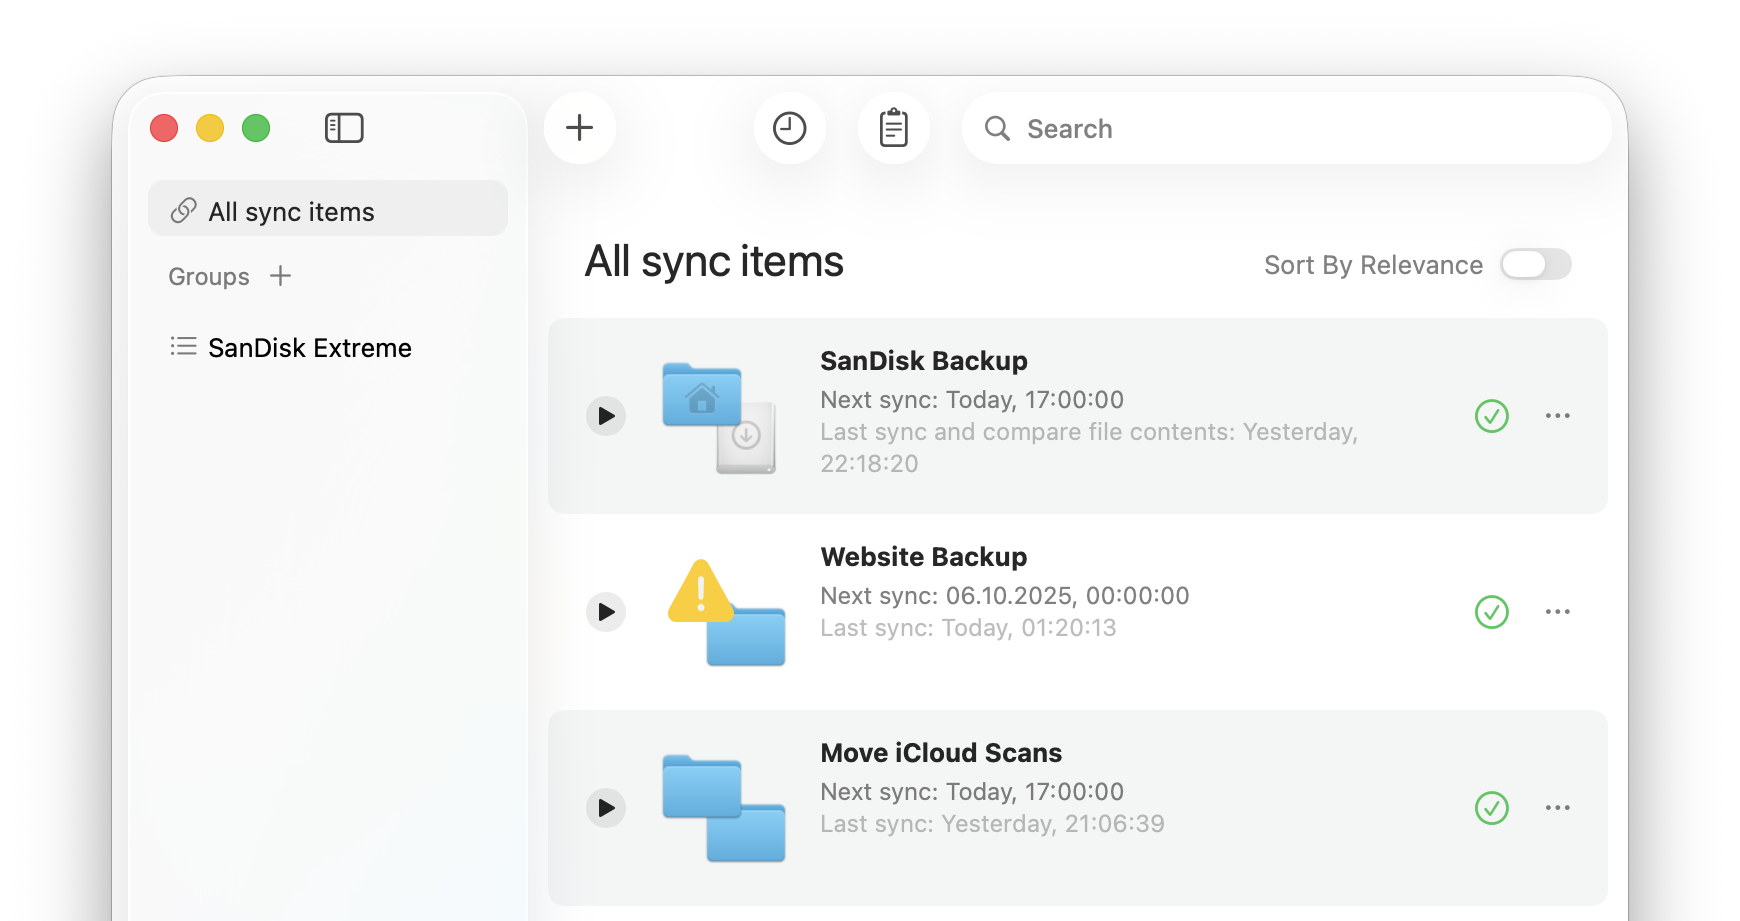Open more options for Website Backup
This screenshot has height=921, width=1740.
tap(1557, 612)
